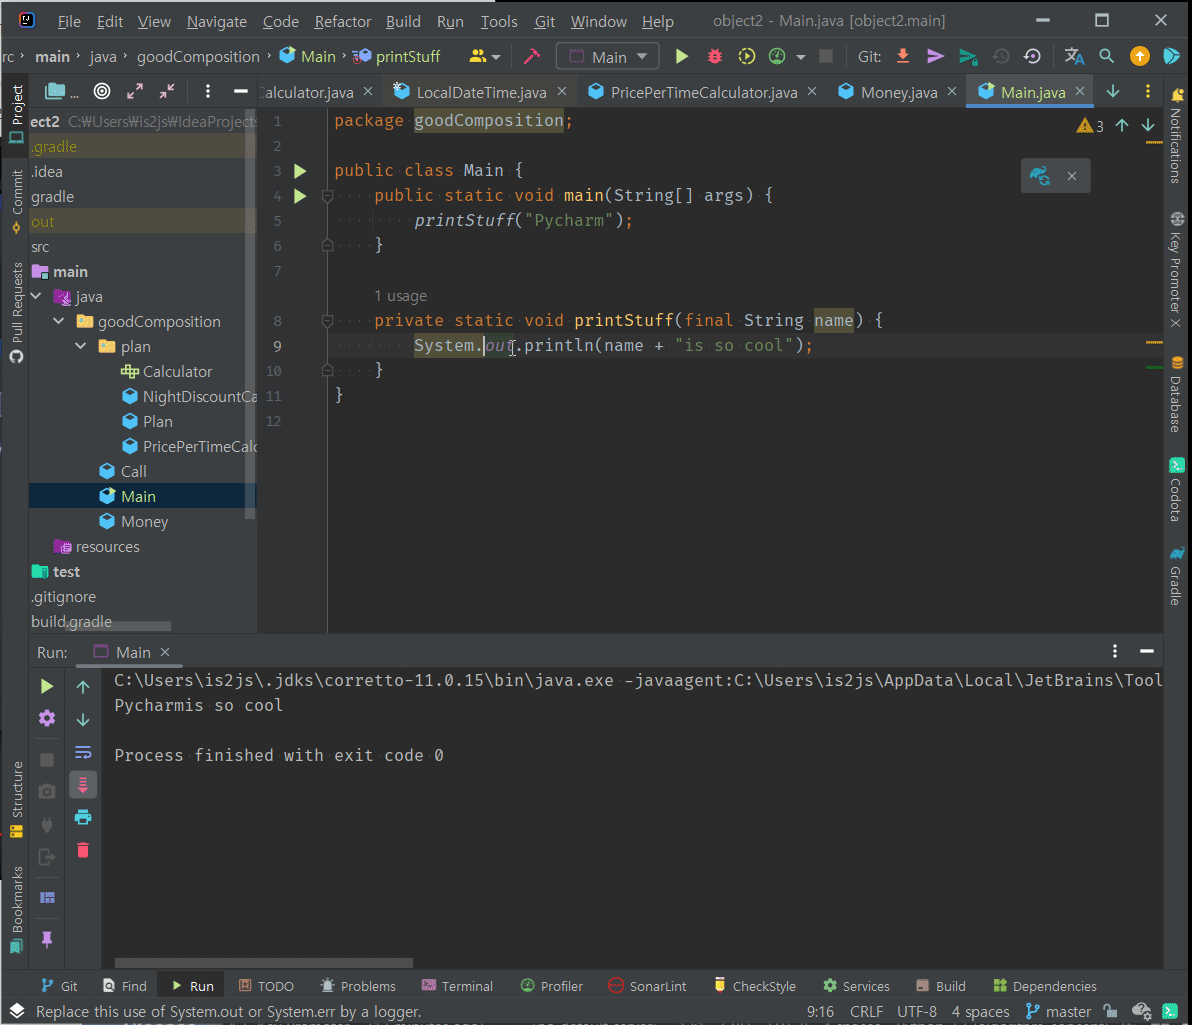The image size is (1192, 1025).
Task: Toggle Scroll to the End in console
Action: click(x=83, y=785)
